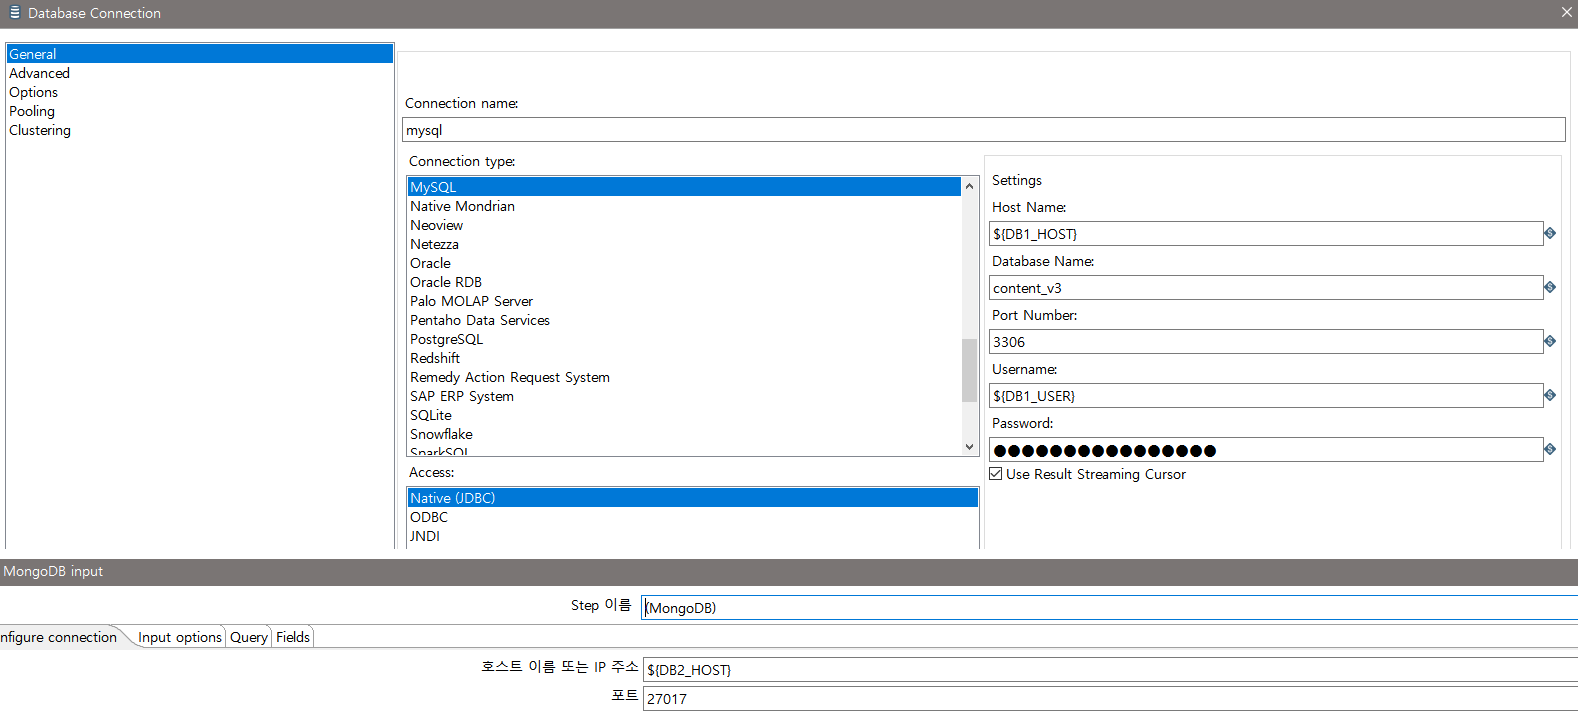
Task: Click the Connection name input field
Action: point(983,130)
